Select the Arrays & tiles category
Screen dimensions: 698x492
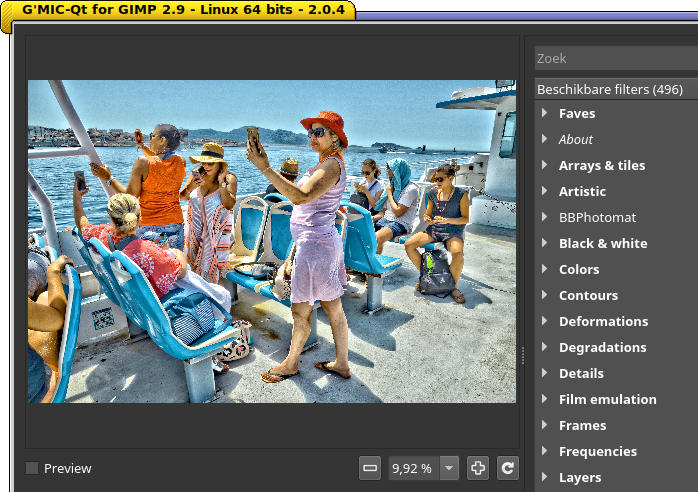pyautogui.click(x=602, y=166)
